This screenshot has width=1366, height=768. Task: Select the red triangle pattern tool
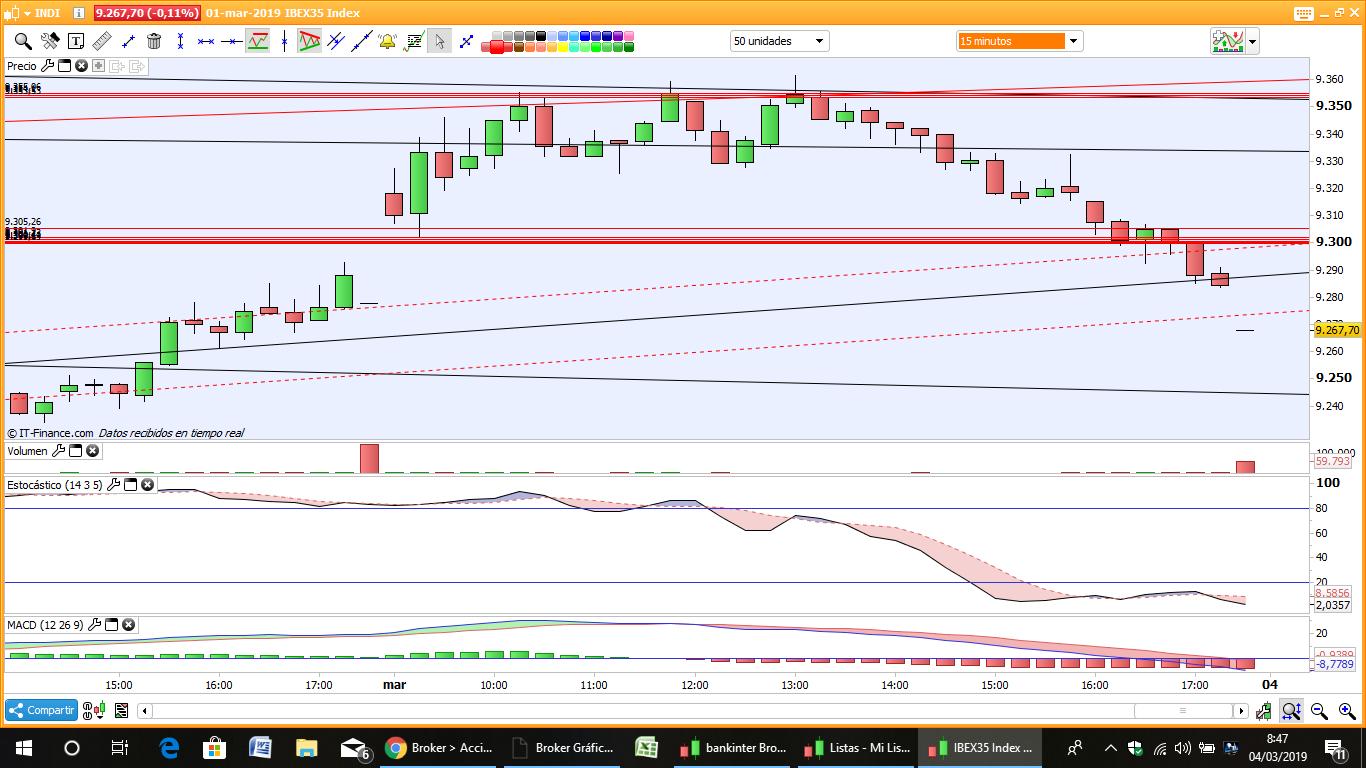click(309, 41)
